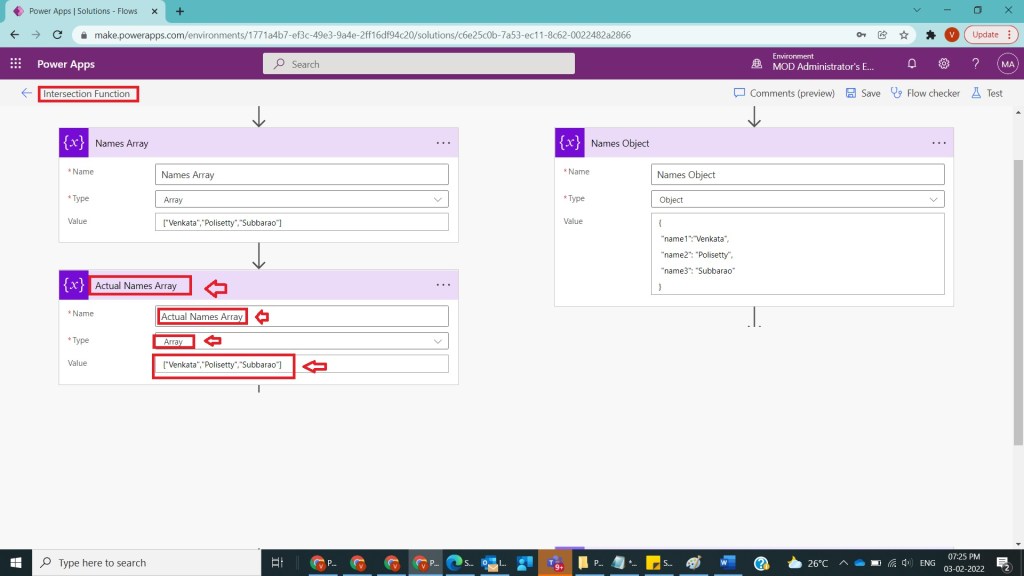Viewport: 1024px width, 576px height.
Task: Open the Power Apps app launcher waffle
Action: [16, 64]
